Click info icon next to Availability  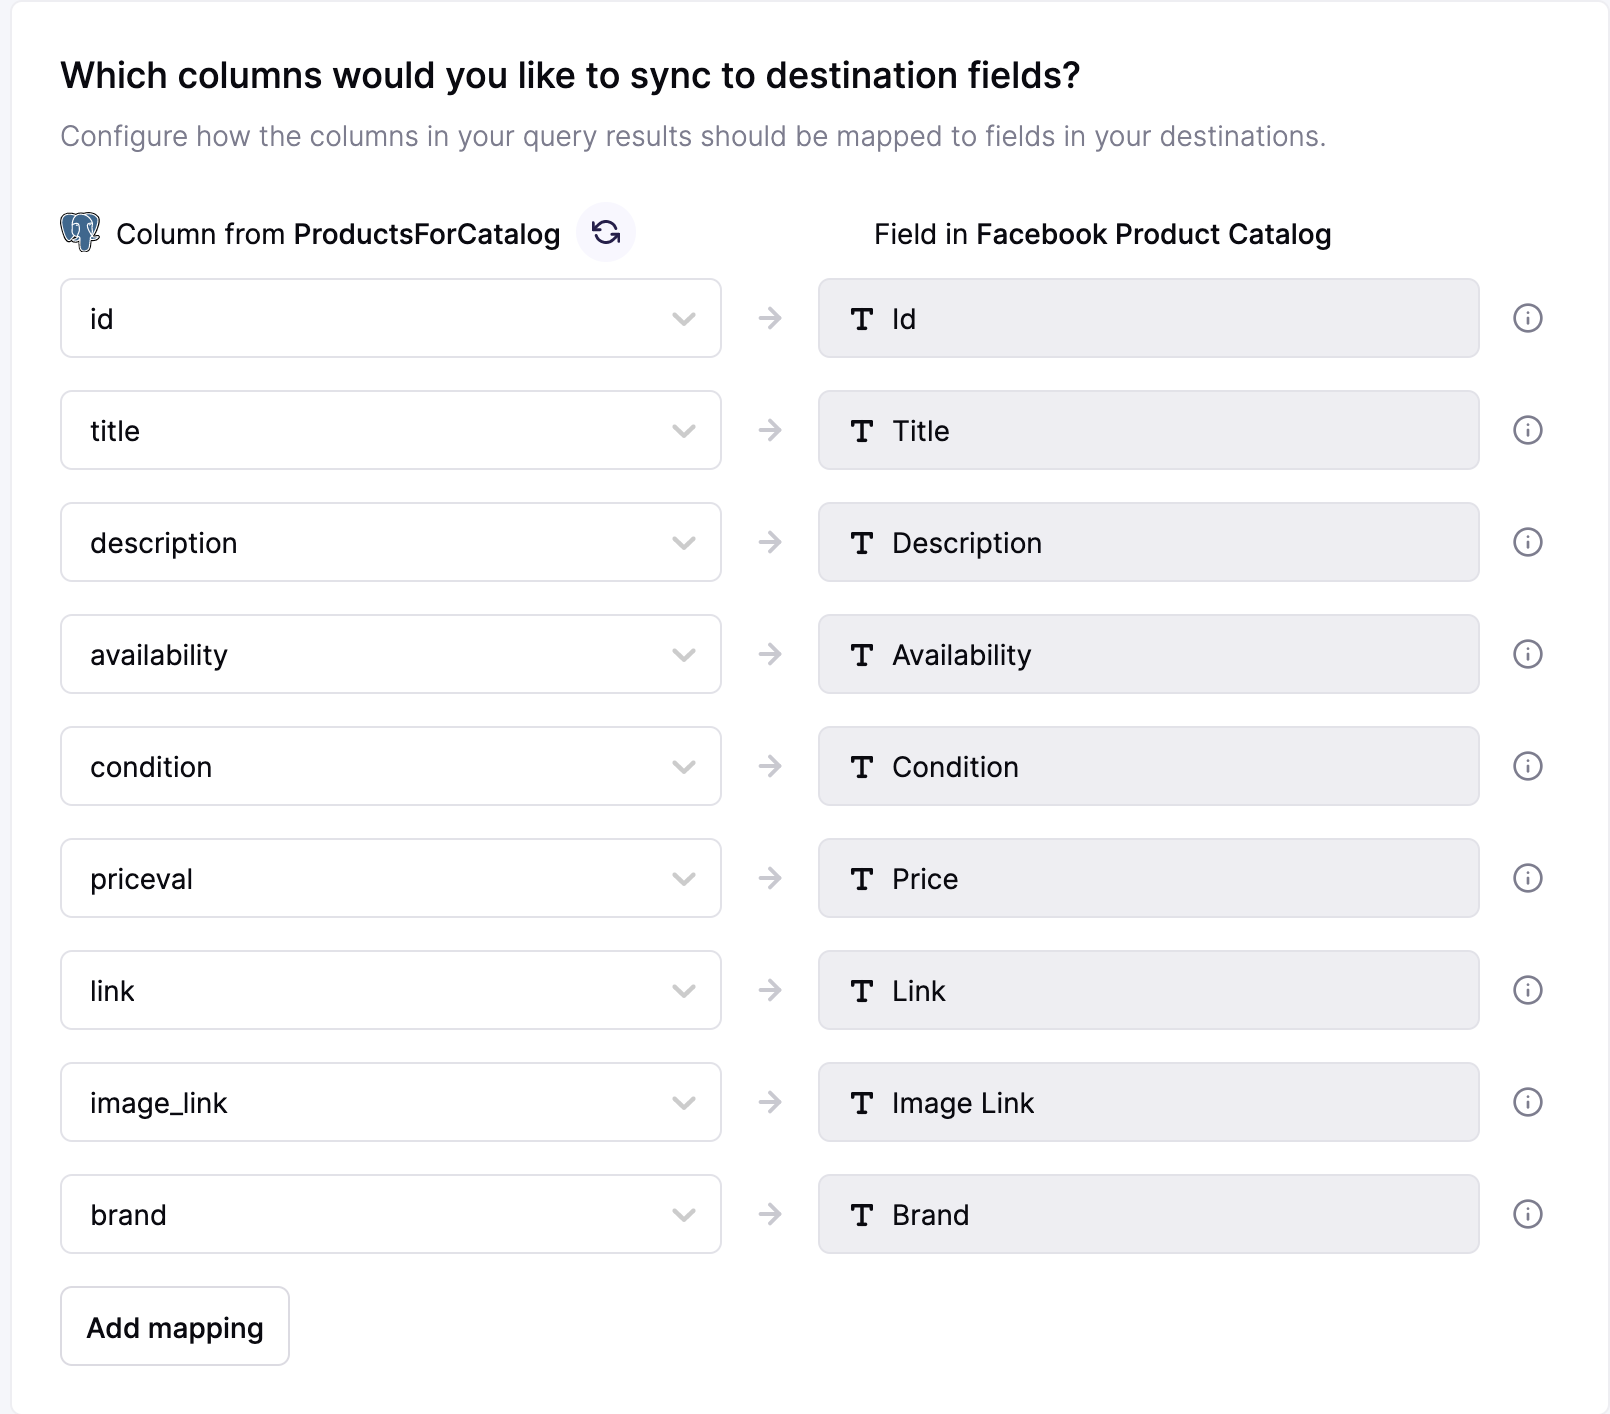[x=1527, y=654]
